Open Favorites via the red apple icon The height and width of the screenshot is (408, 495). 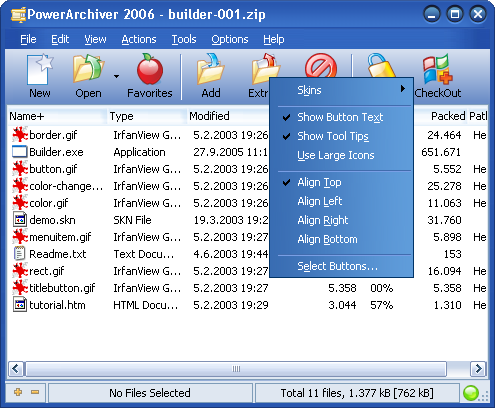coord(150,69)
